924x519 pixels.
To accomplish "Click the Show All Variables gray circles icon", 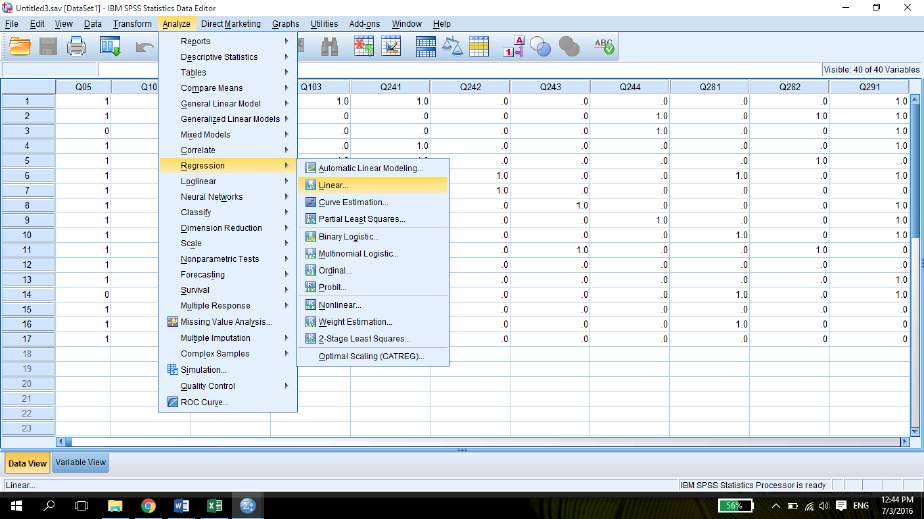I will [x=569, y=46].
